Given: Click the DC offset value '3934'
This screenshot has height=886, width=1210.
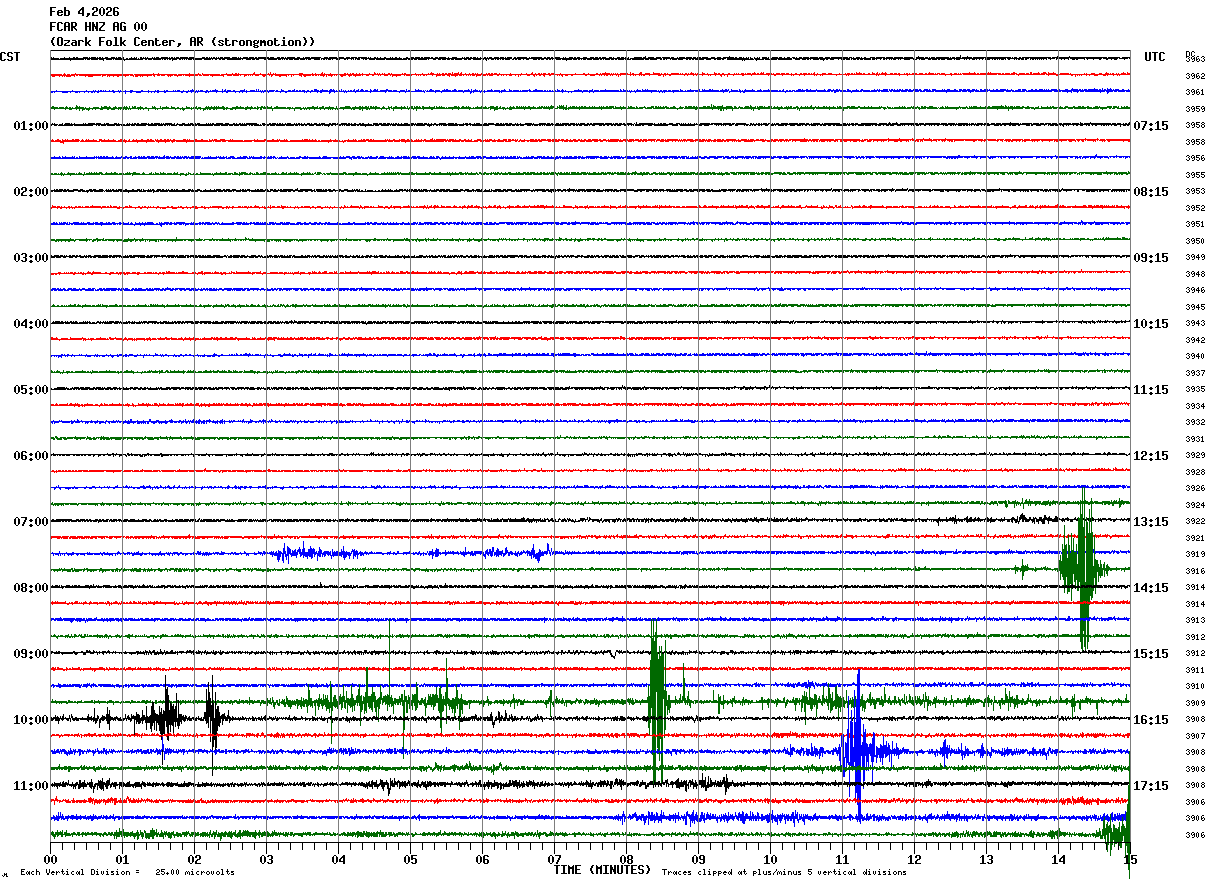Looking at the screenshot, I should [1195, 406].
